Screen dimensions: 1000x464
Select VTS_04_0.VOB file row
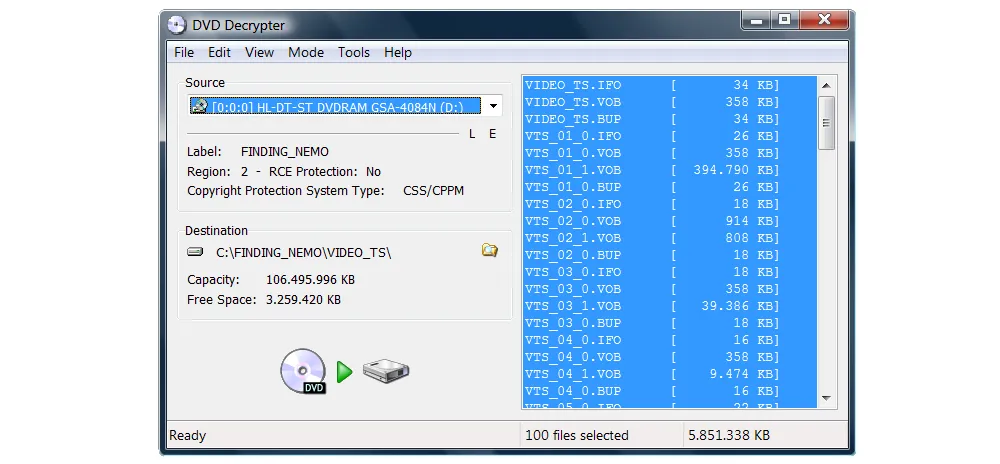(670, 357)
